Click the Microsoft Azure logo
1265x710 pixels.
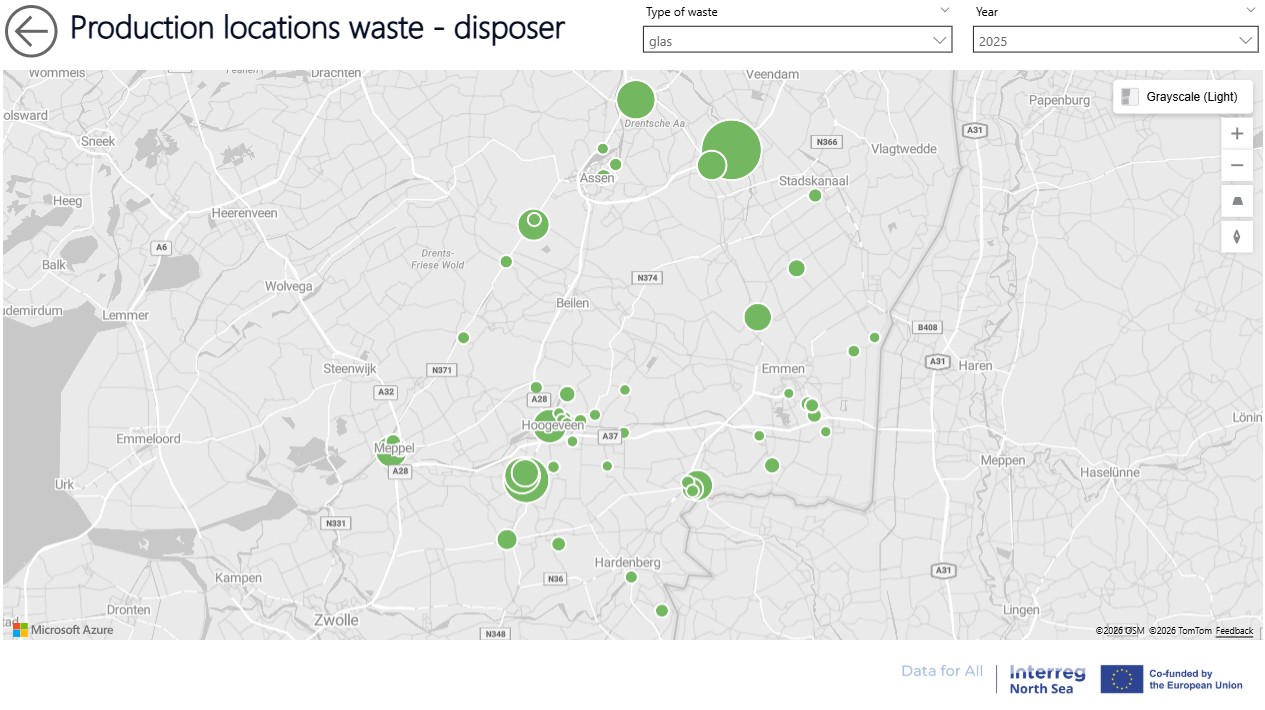click(62, 629)
